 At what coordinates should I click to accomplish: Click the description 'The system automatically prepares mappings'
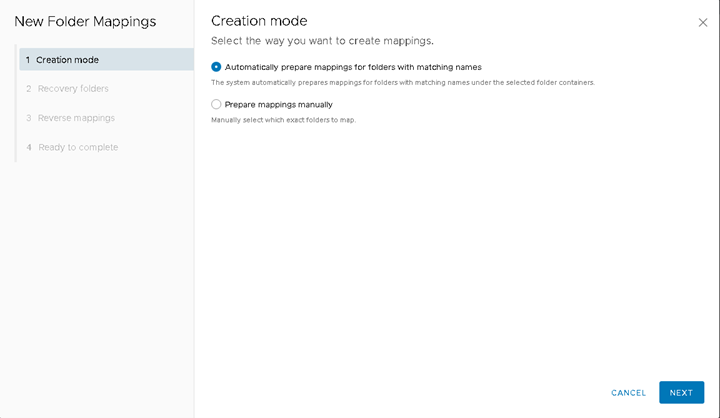pyautogui.click(x=403, y=83)
